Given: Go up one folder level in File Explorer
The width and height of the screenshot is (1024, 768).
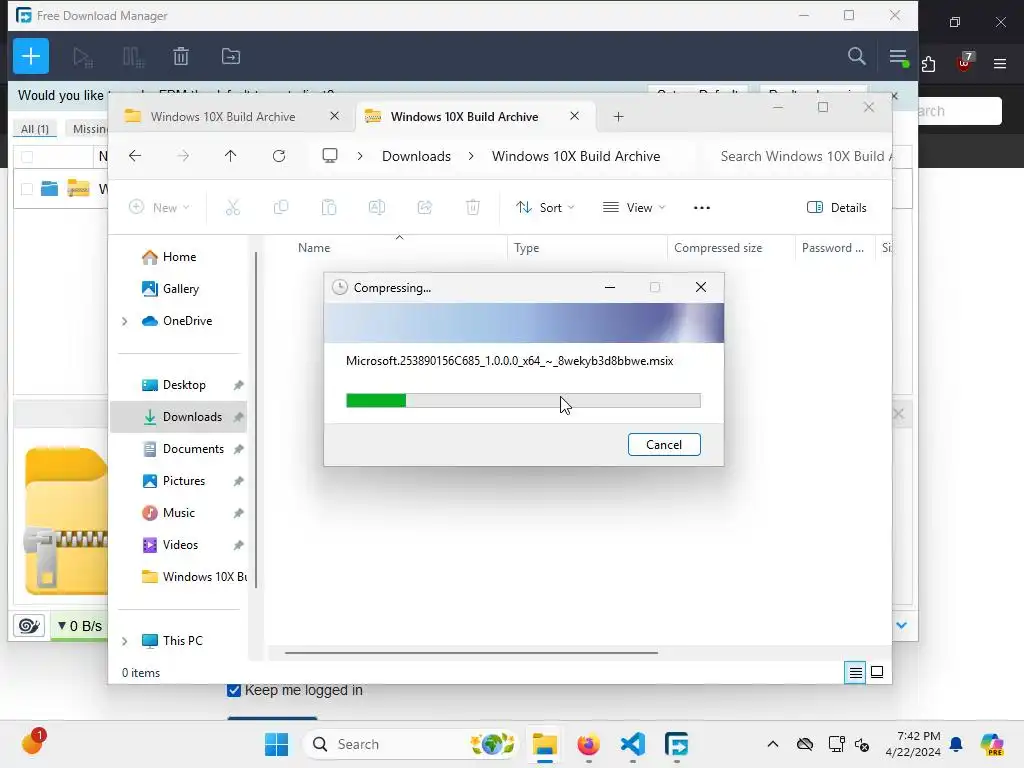Looking at the screenshot, I should tap(231, 156).
